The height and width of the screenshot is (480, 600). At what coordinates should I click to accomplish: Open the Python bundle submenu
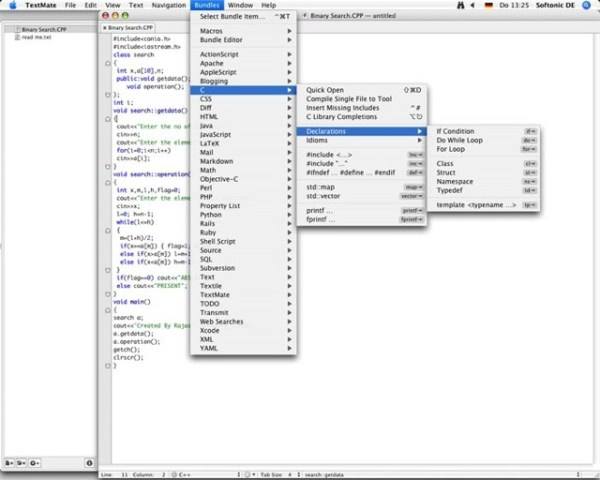pyautogui.click(x=243, y=215)
